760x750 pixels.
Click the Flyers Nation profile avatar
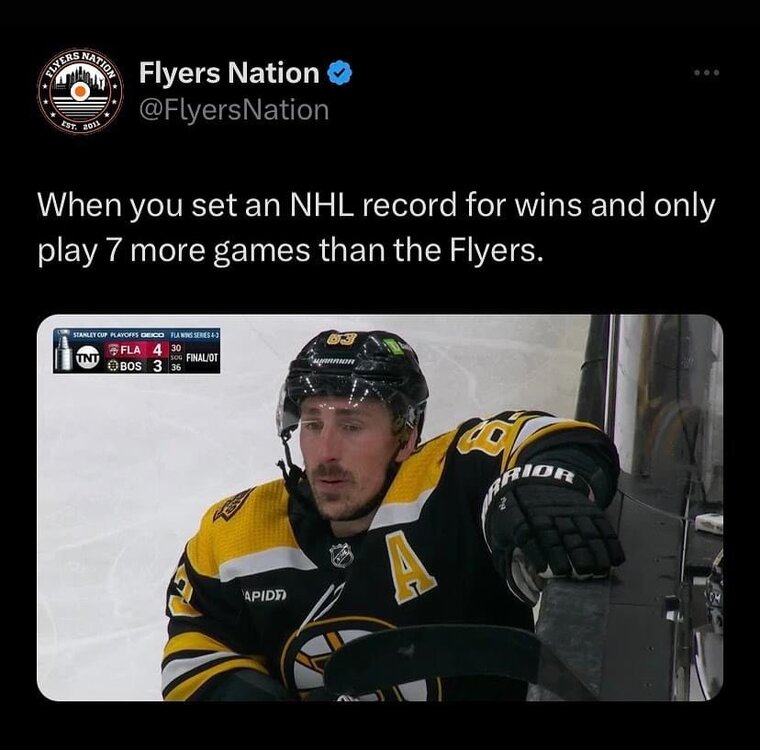[x=80, y=91]
